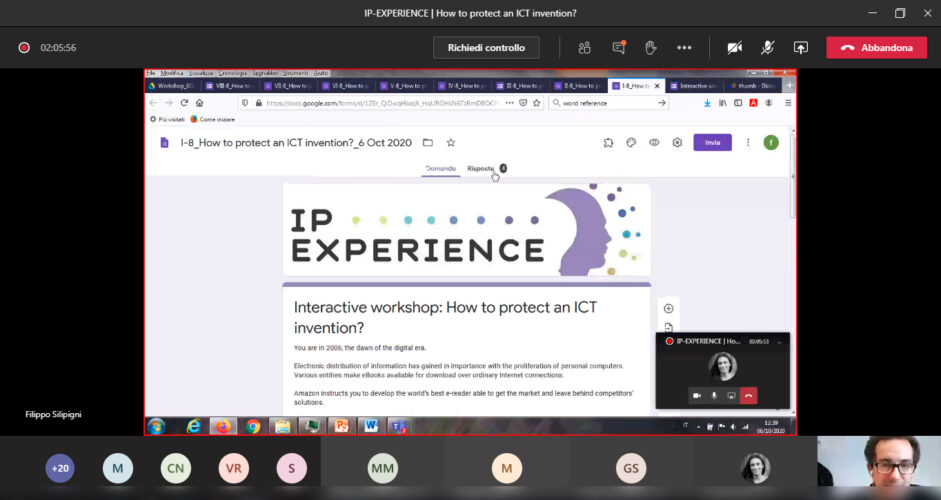Open the Firefox hamburger menu
Screen dimensions: 941x500
(x=788, y=103)
